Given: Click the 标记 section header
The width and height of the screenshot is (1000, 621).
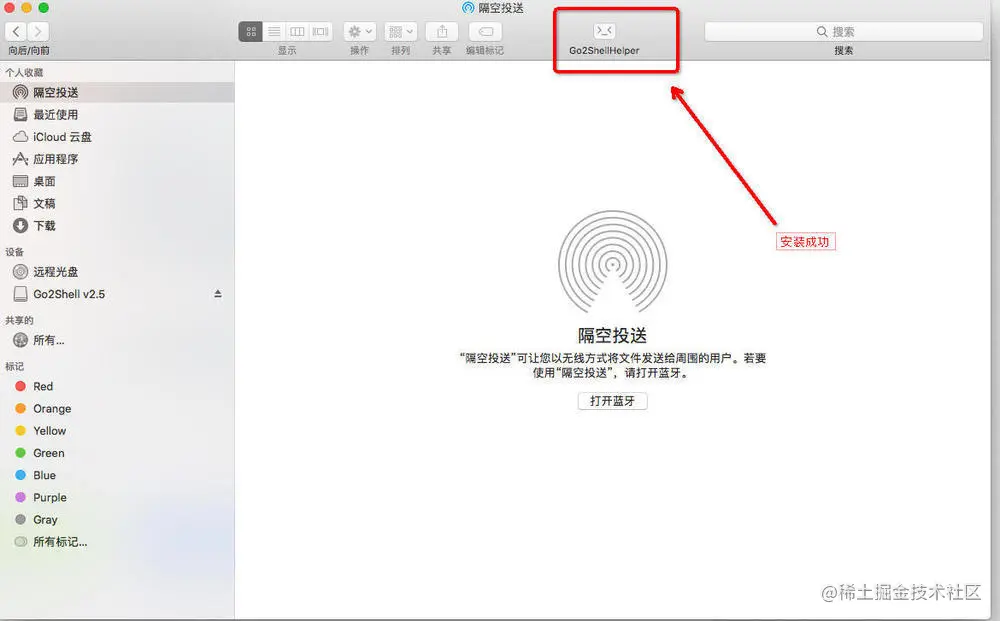Looking at the screenshot, I should pyautogui.click(x=15, y=367).
